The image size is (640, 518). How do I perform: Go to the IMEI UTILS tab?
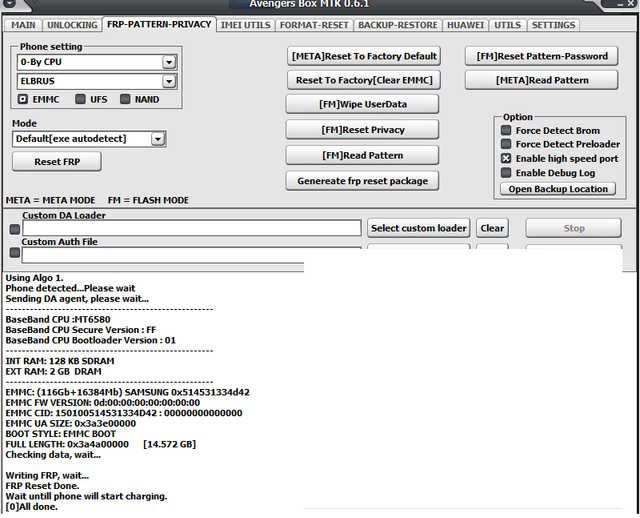pos(245,25)
